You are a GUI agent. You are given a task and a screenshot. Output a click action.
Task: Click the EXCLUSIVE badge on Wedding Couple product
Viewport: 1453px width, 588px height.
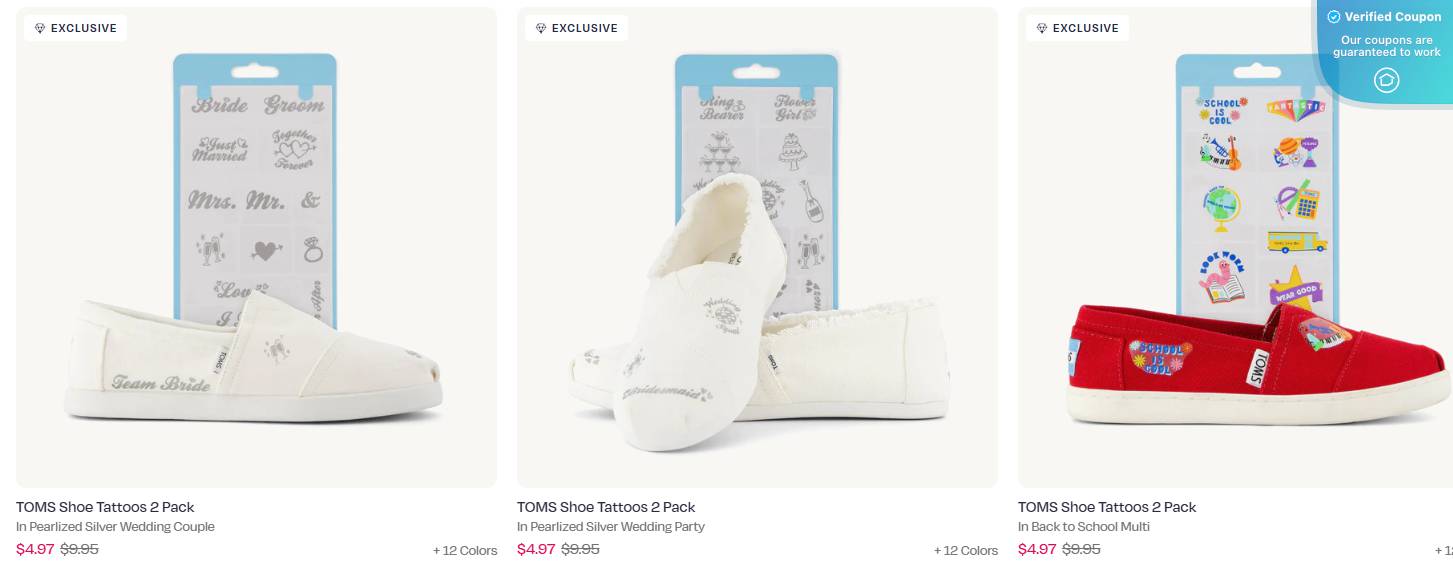coord(75,29)
